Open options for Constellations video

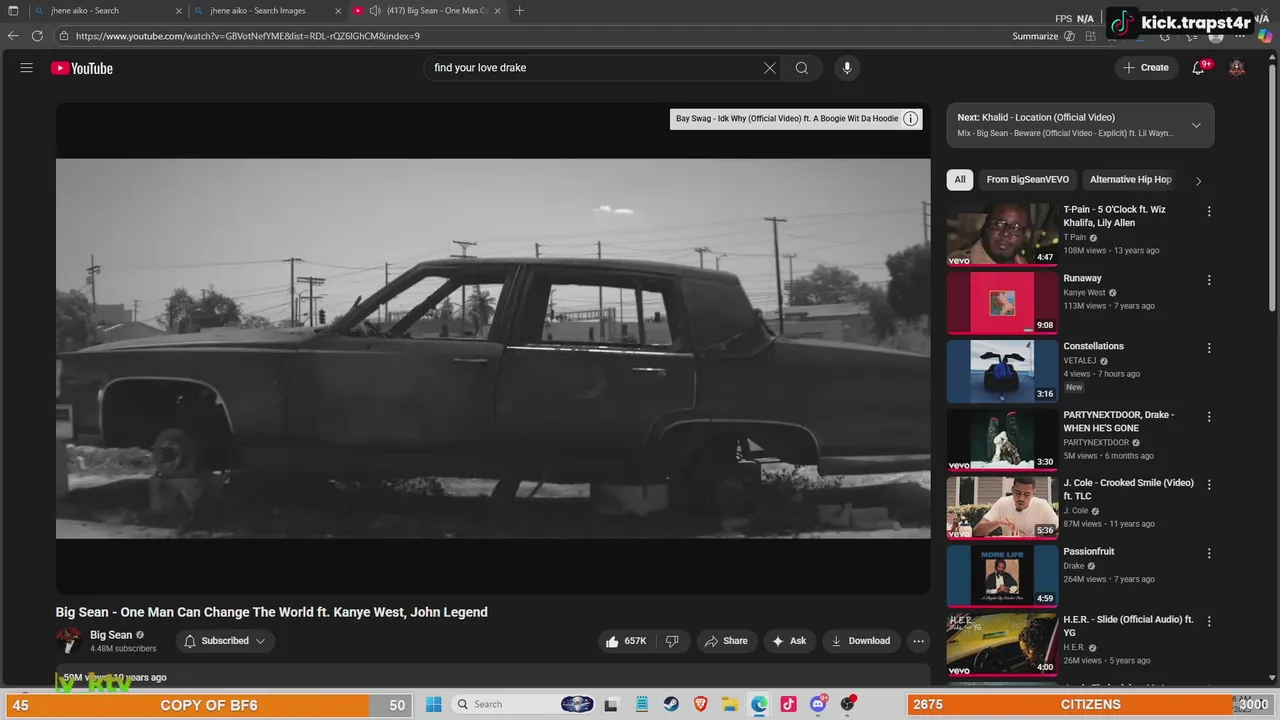pyautogui.click(x=1209, y=348)
